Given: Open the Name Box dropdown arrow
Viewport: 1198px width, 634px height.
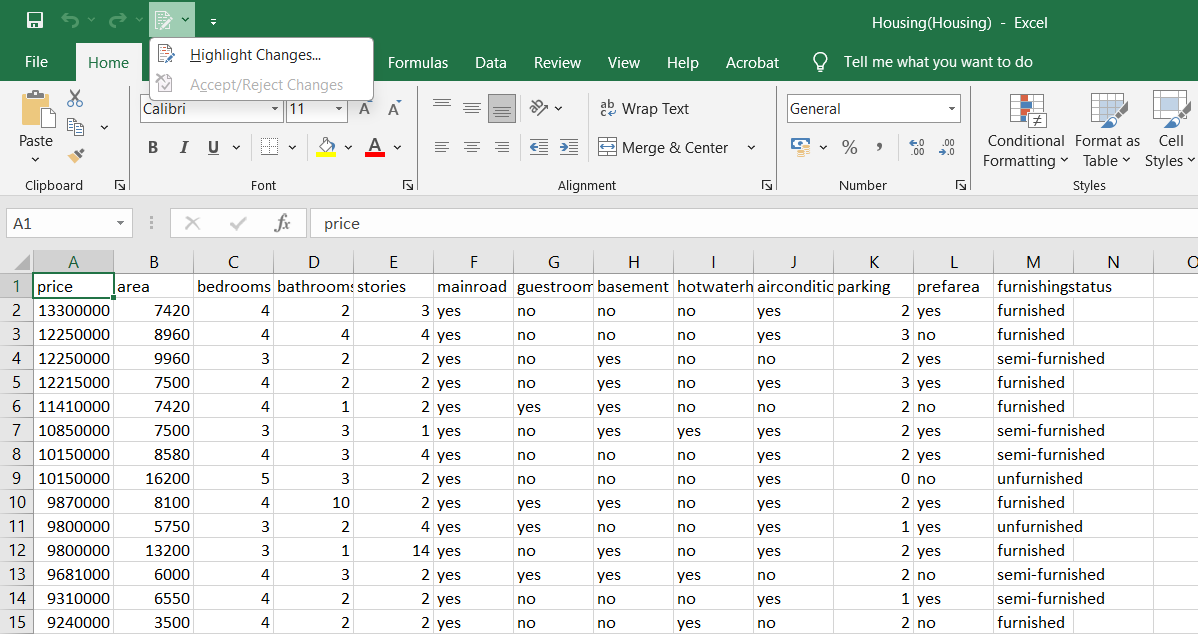Looking at the screenshot, I should click(x=120, y=223).
